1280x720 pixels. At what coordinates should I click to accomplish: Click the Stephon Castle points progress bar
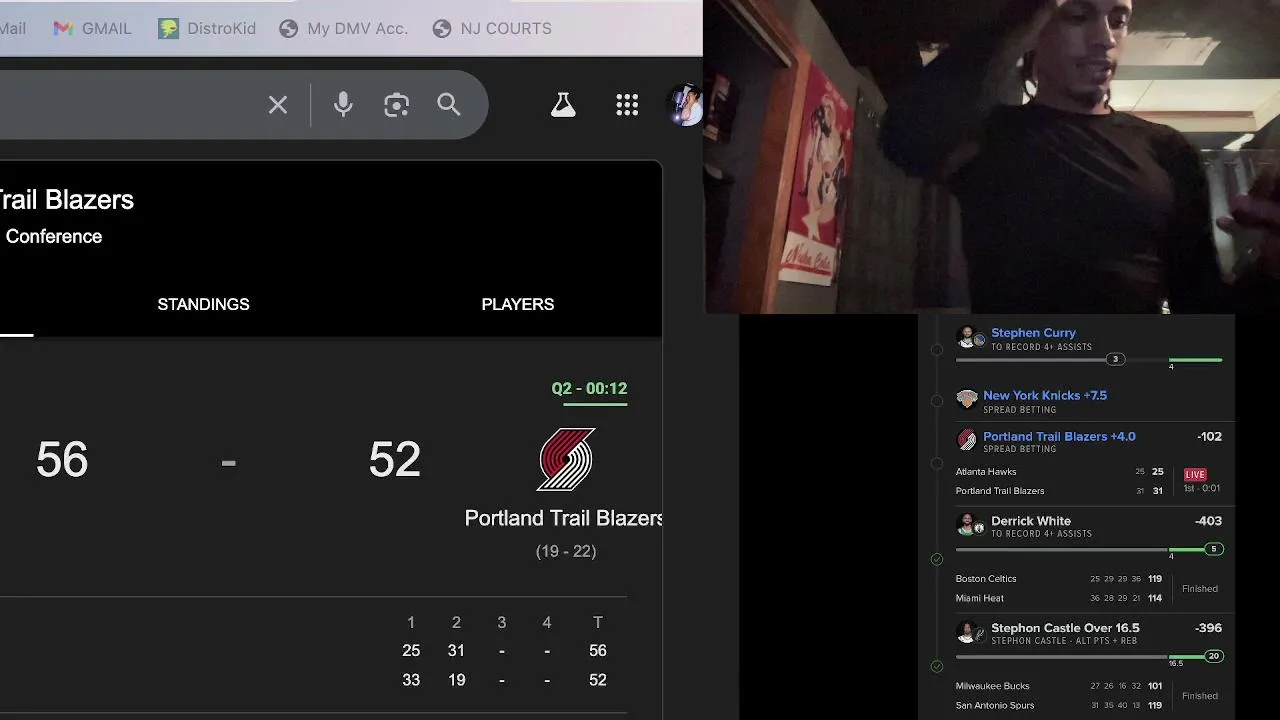pos(1089,657)
